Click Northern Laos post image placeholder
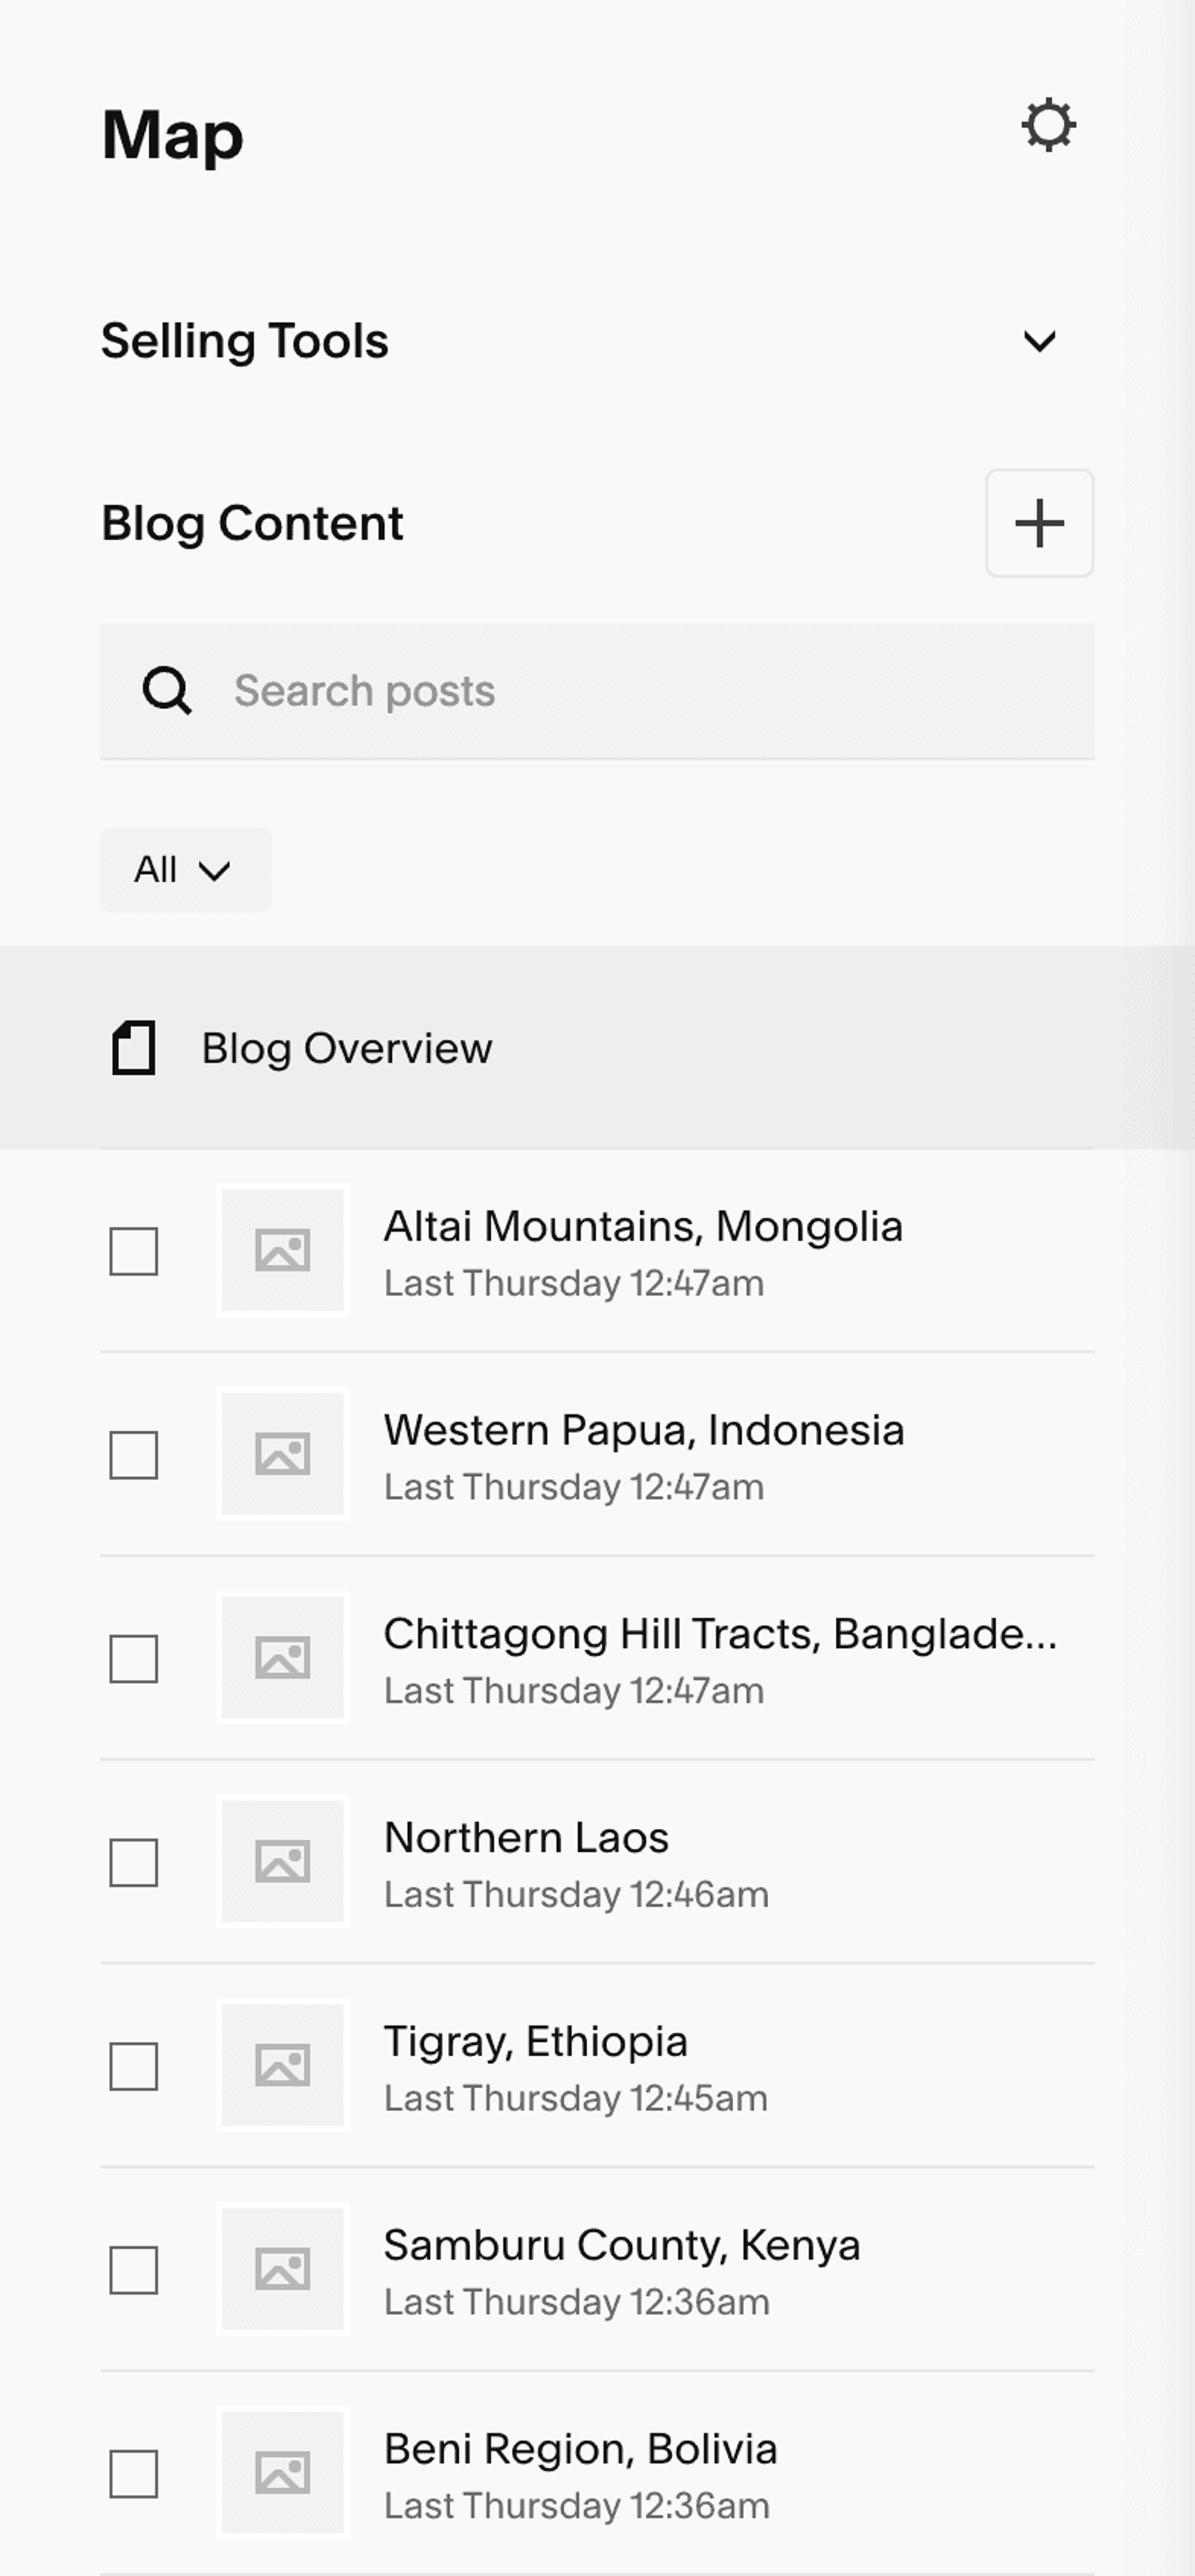Image resolution: width=1195 pixels, height=2576 pixels. coord(283,1862)
